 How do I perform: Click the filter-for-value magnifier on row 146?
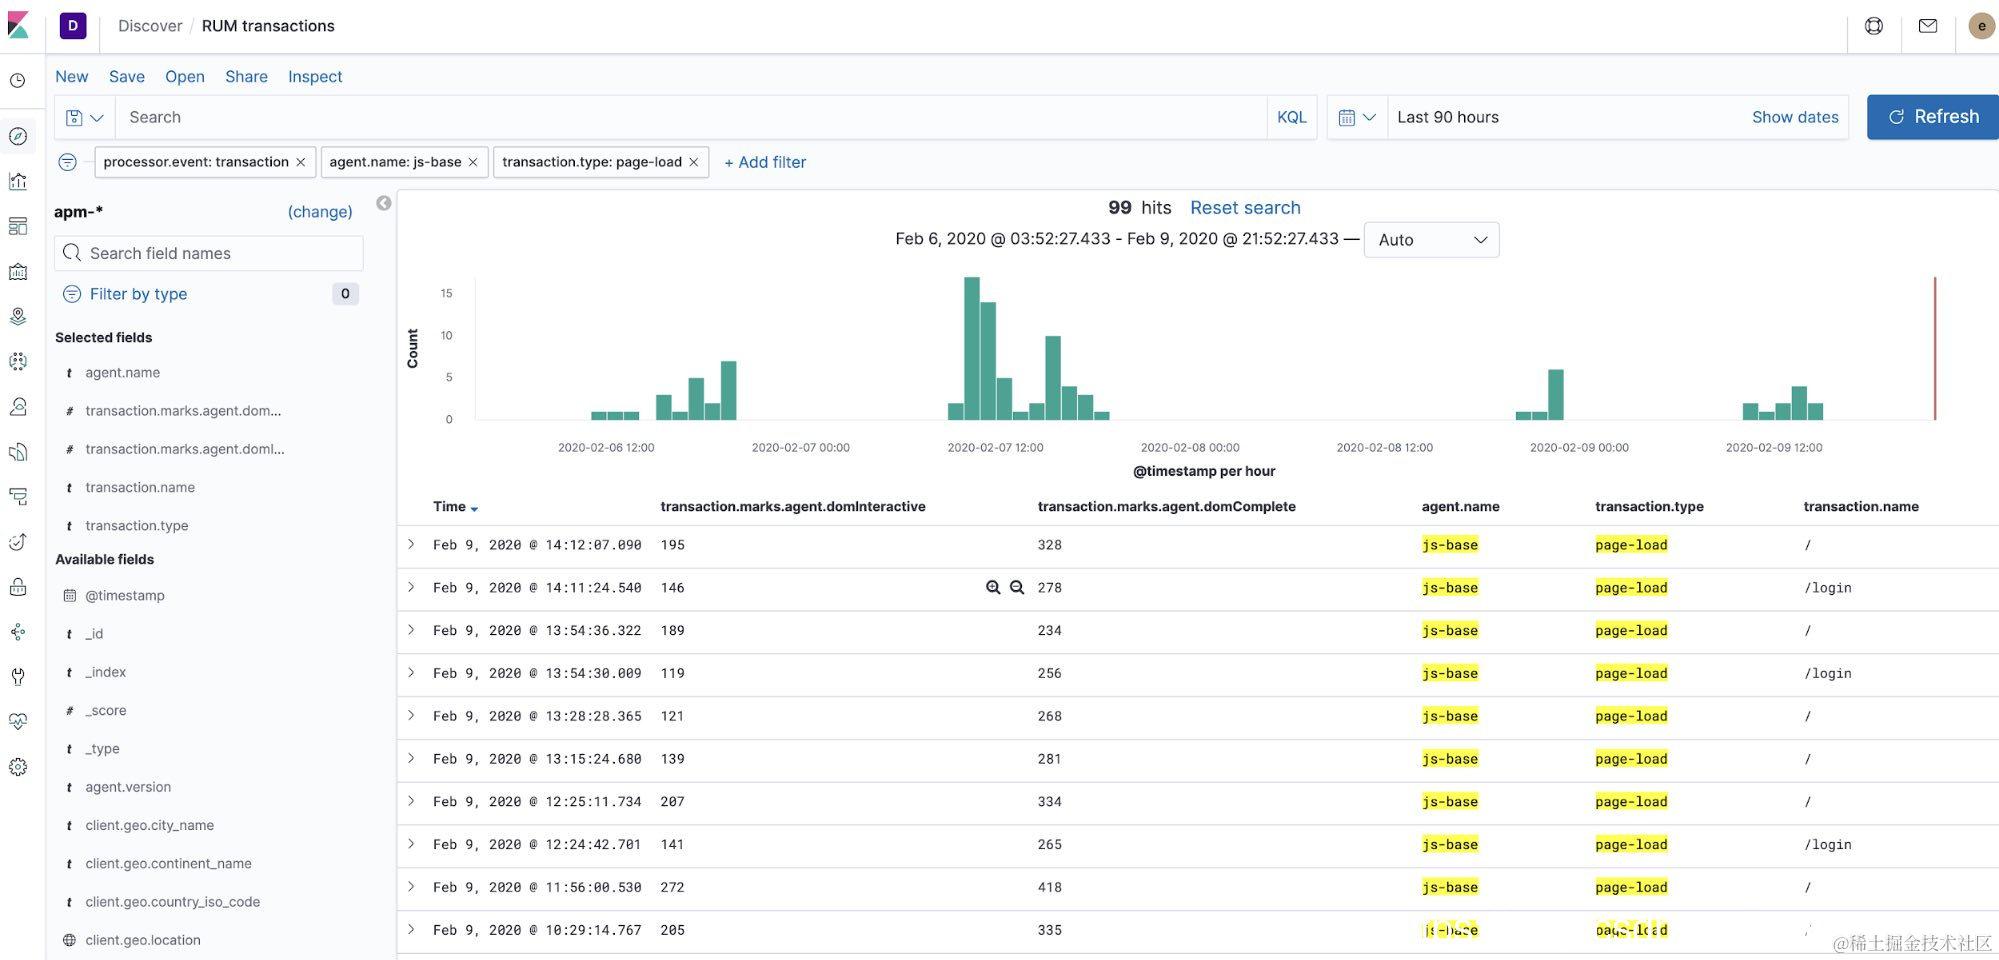pyautogui.click(x=993, y=588)
